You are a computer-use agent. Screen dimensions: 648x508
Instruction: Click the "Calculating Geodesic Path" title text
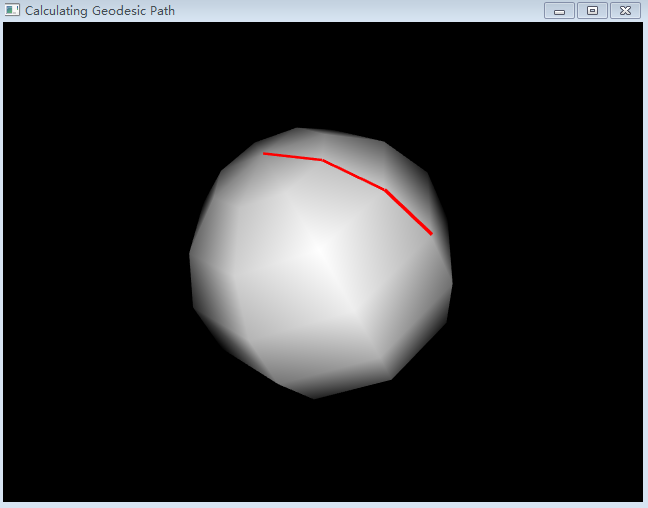[100, 10]
